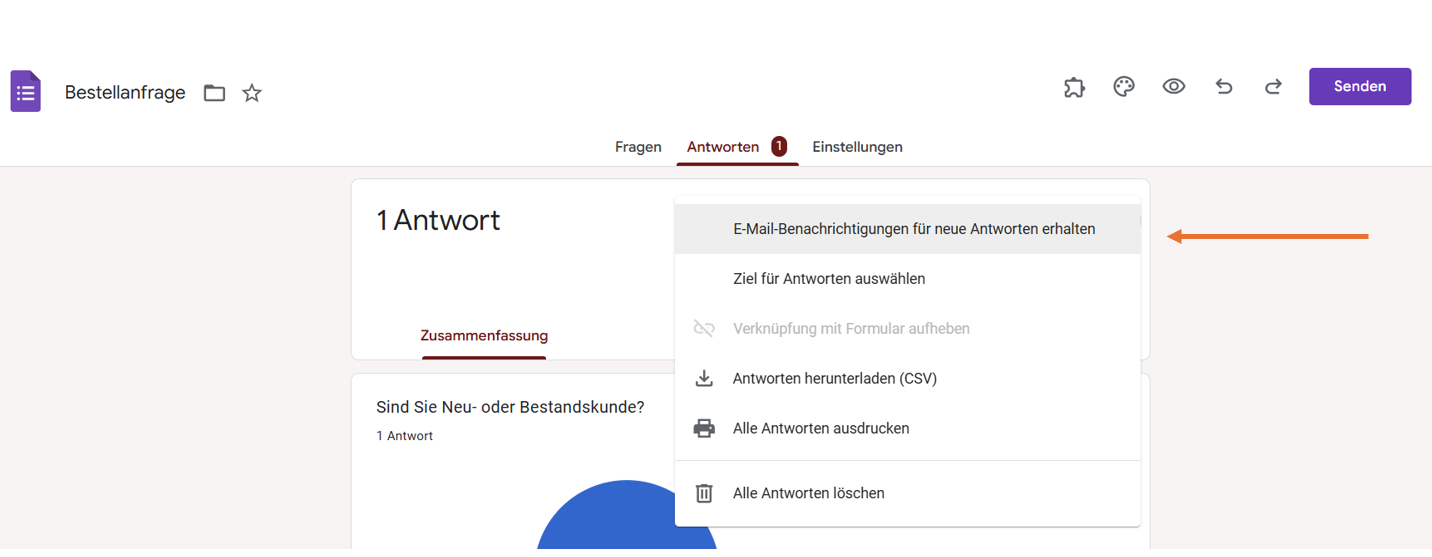1432x557 pixels.
Task: Preview the form with eye icon
Action: pos(1174,87)
